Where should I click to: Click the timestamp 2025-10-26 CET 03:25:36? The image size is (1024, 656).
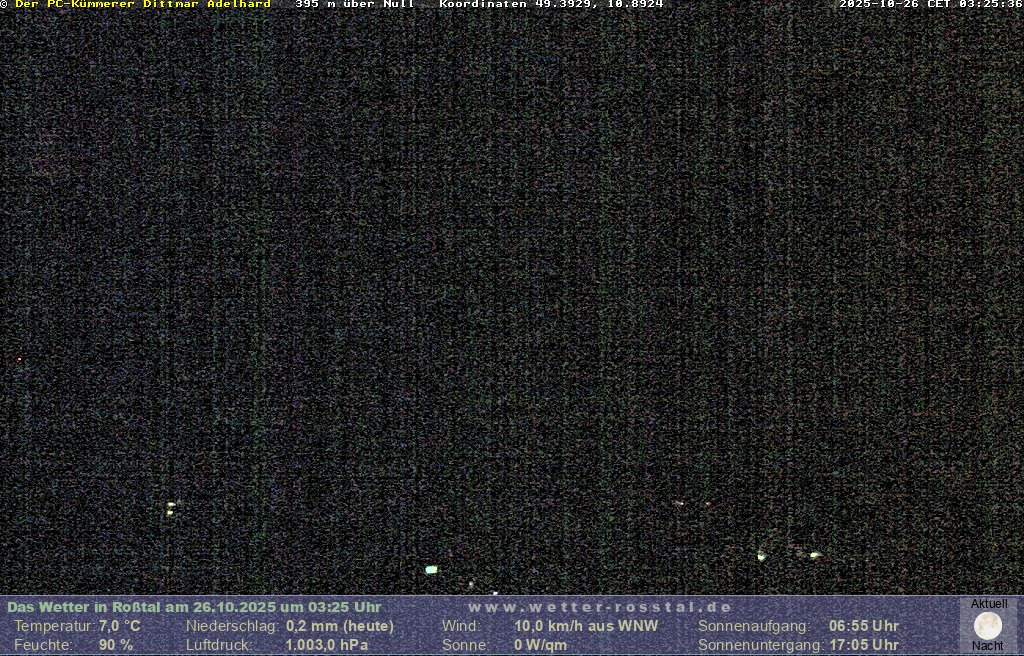(930, 5)
